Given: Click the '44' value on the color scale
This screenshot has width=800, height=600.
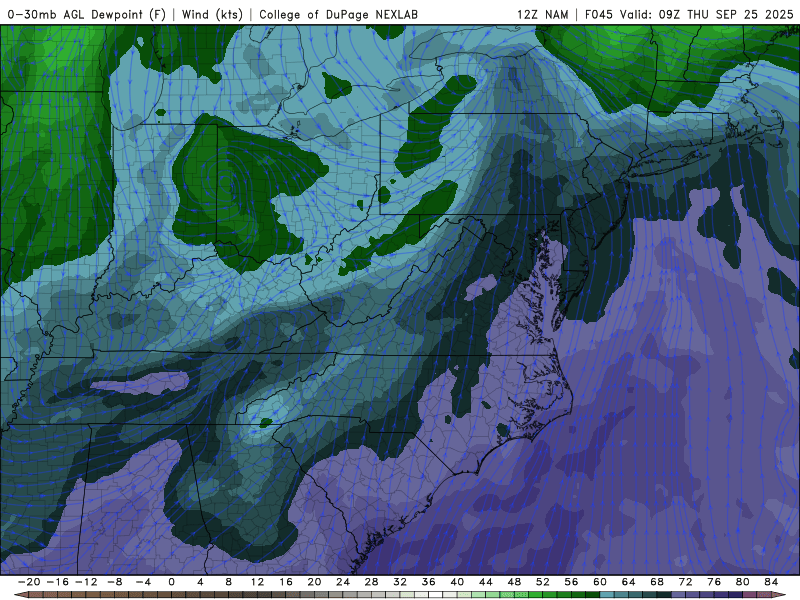Looking at the screenshot, I should pyautogui.click(x=486, y=582).
